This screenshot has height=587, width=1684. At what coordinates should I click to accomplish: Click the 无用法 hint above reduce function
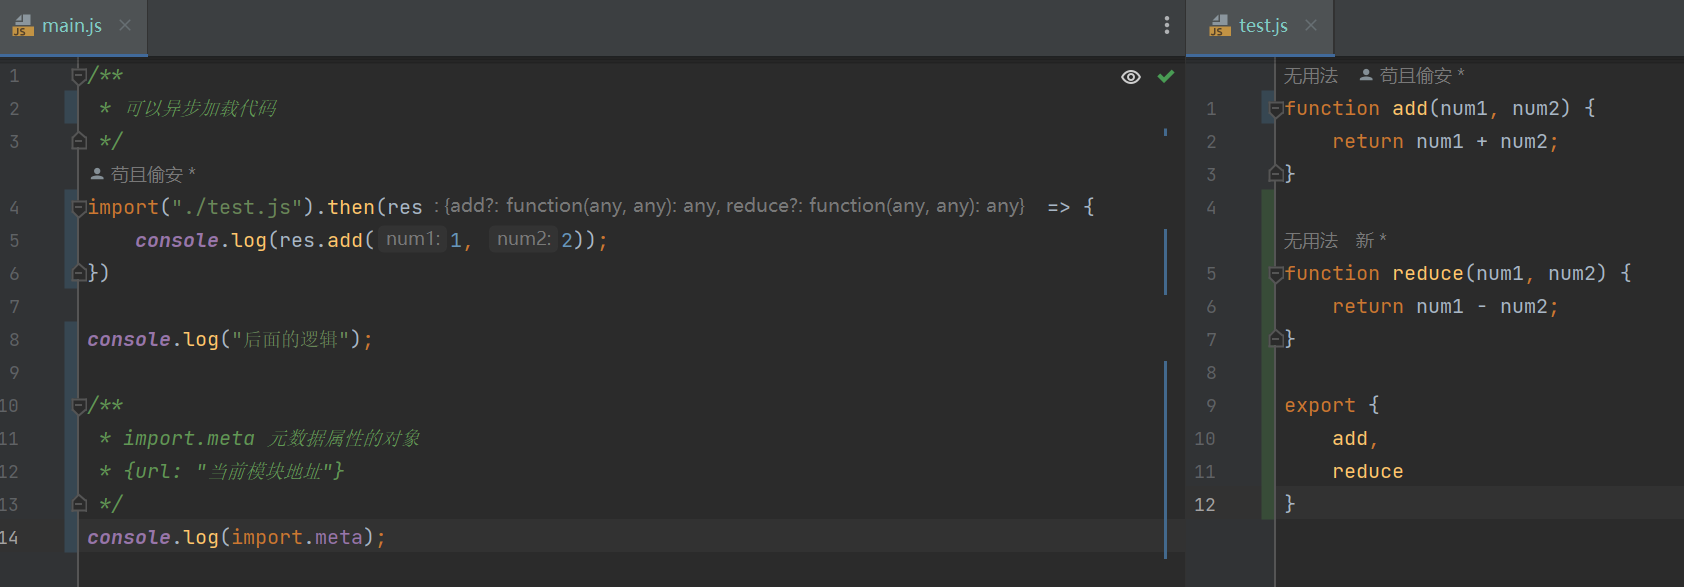click(1310, 241)
